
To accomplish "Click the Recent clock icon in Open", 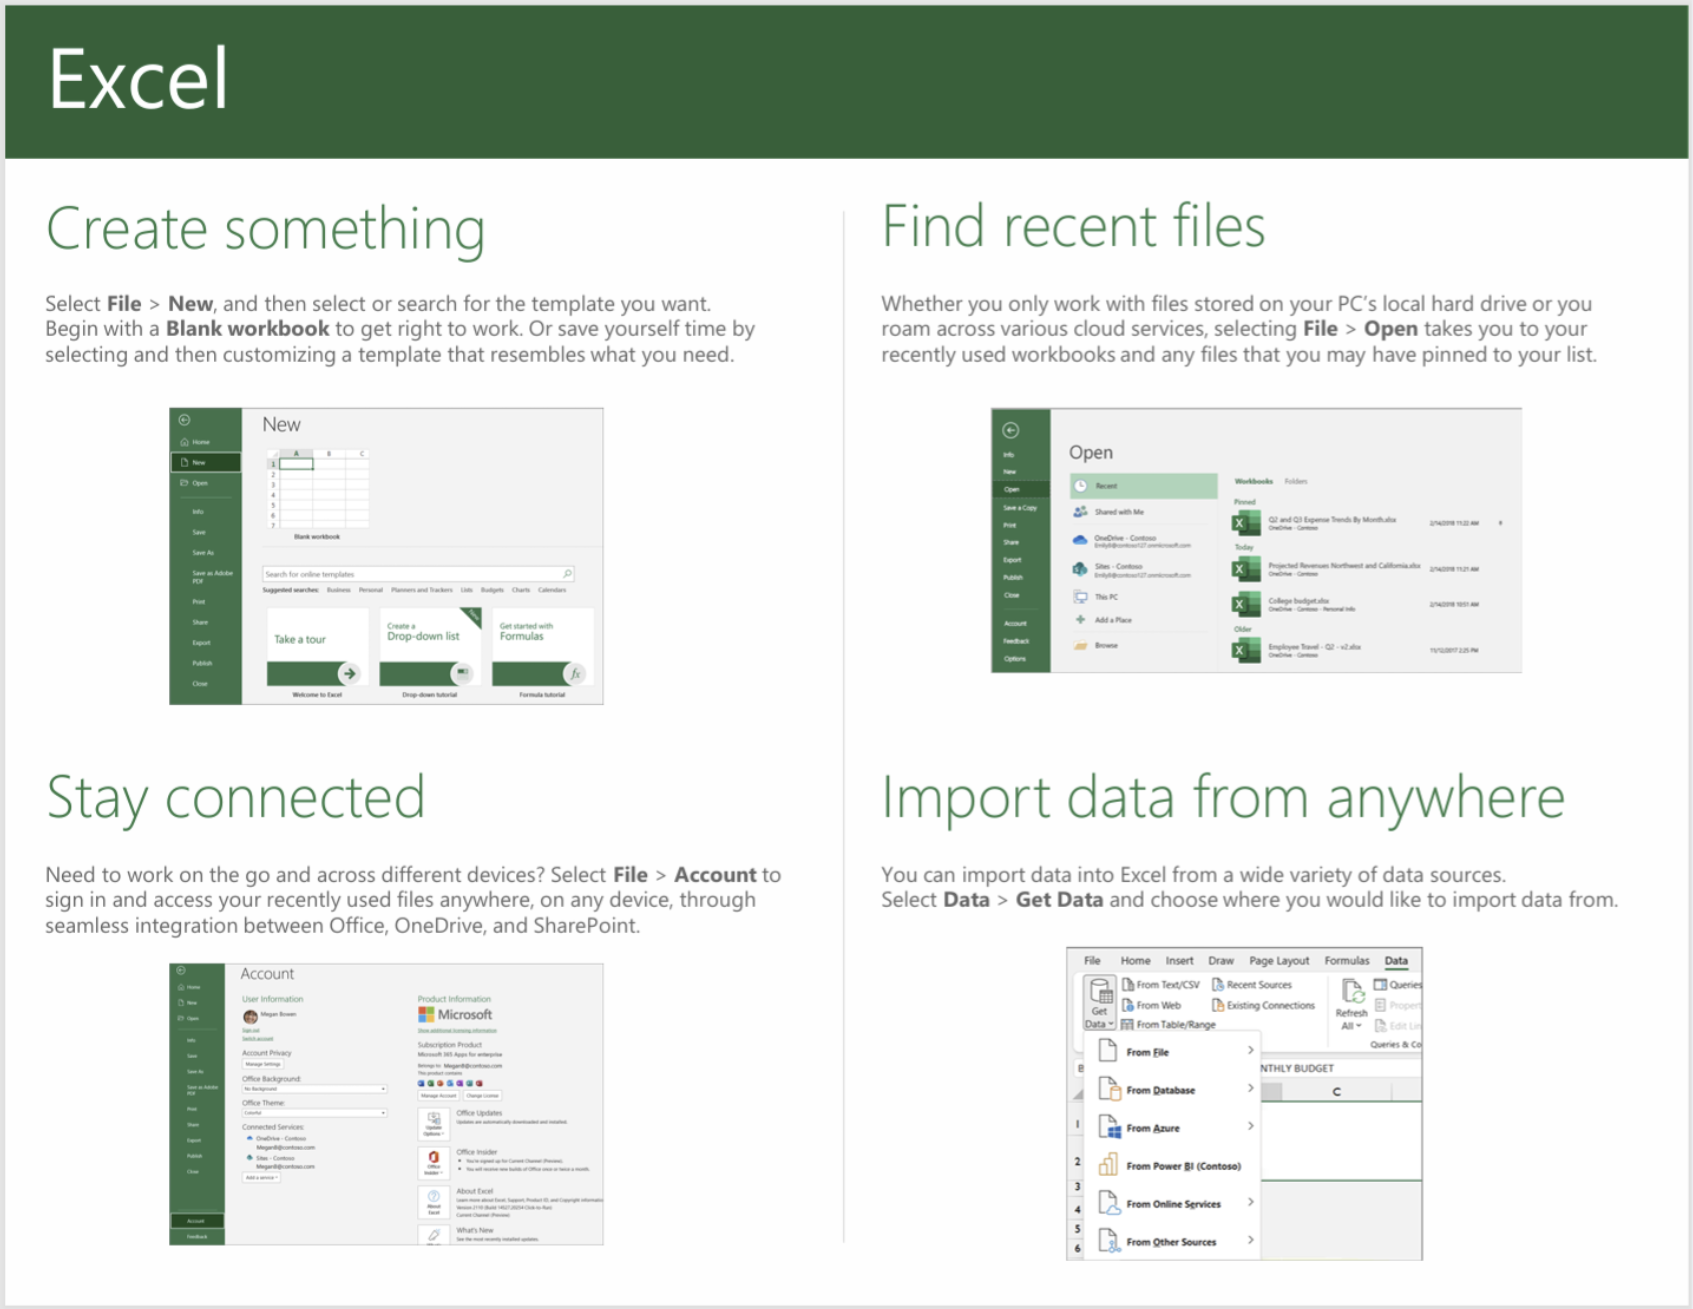I will [x=1081, y=486].
